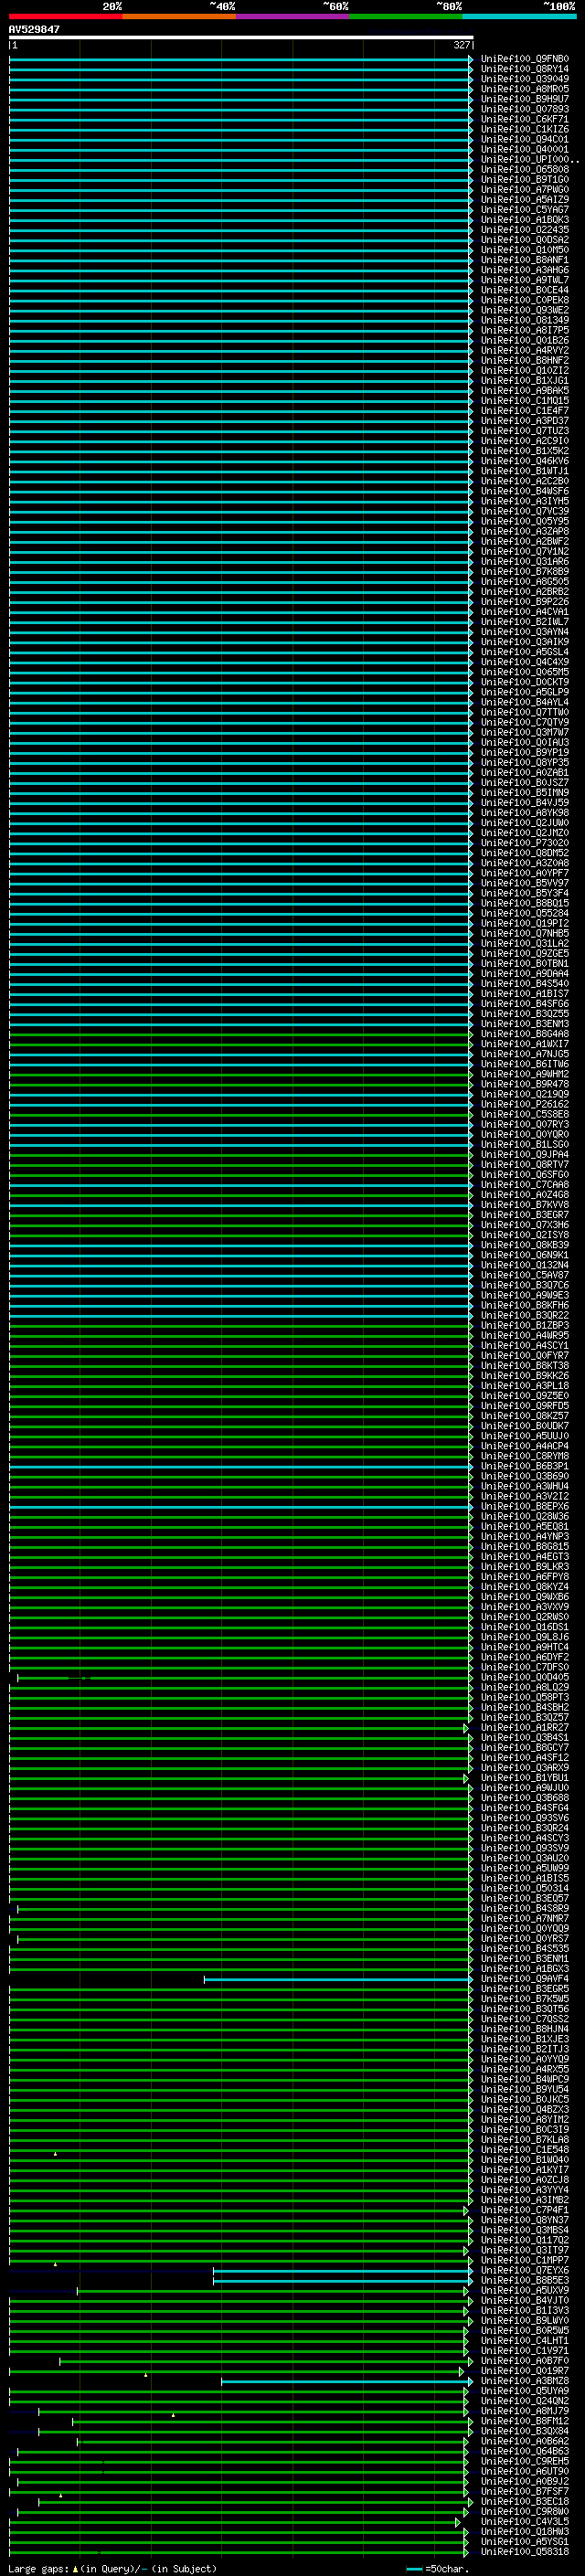Click hit label UniRef100_B7KVV8

click(x=525, y=1205)
